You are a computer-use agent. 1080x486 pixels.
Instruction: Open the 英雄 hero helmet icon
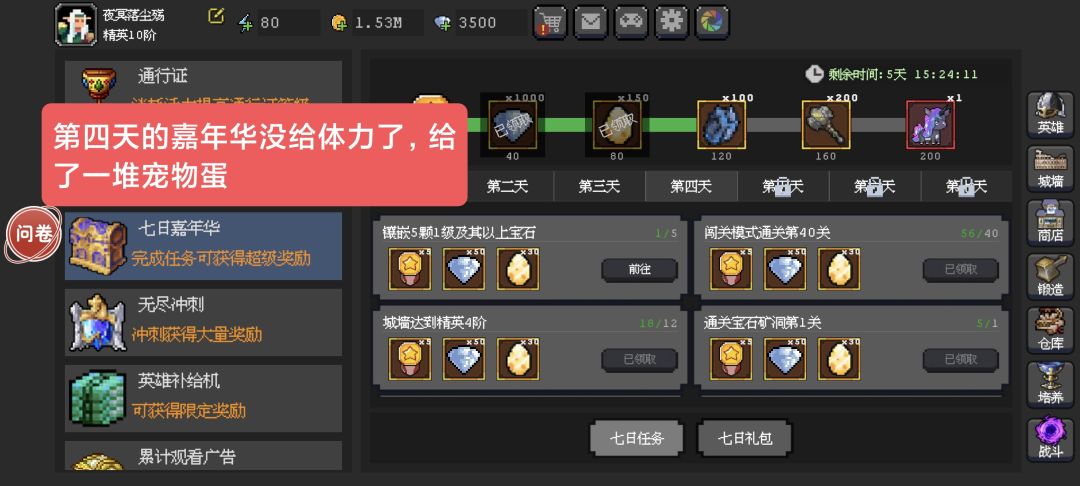(1050, 114)
